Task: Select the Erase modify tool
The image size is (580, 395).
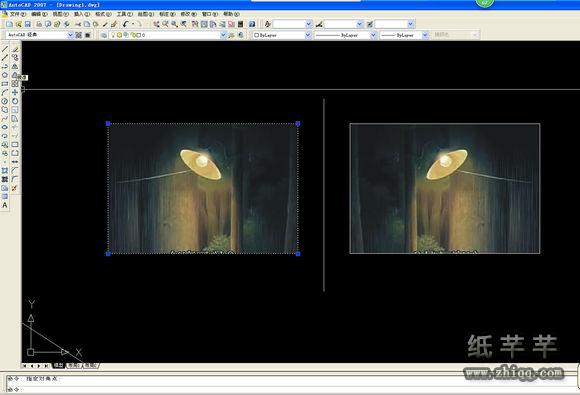Action: 15,49
